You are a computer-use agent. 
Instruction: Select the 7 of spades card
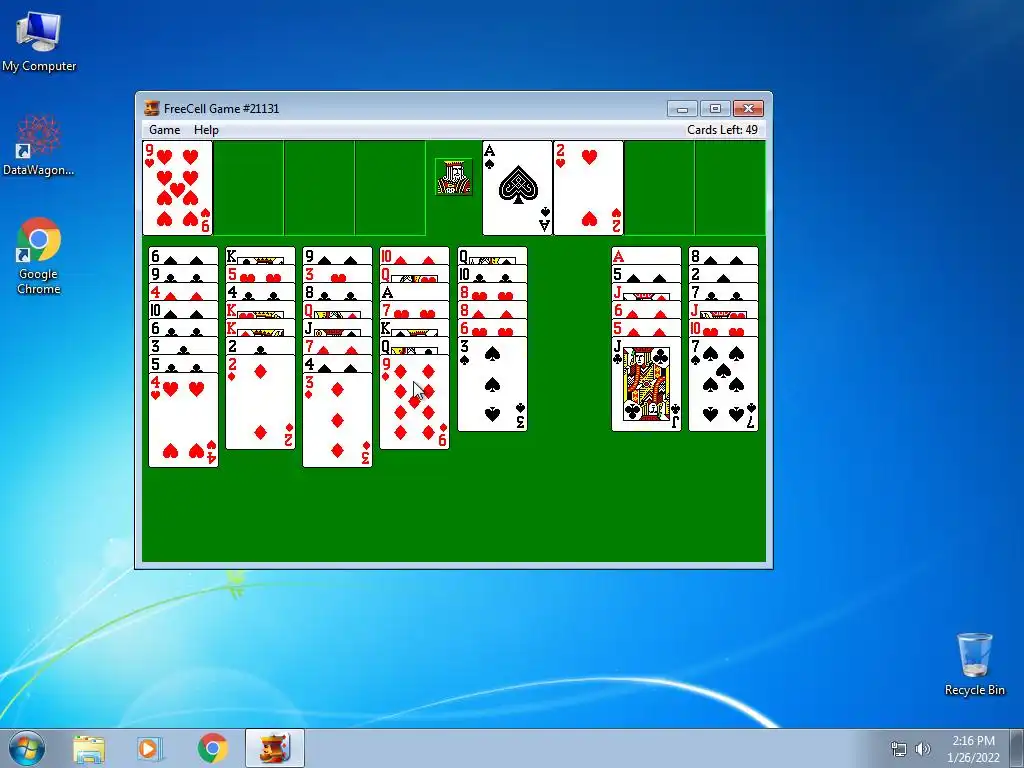point(724,385)
